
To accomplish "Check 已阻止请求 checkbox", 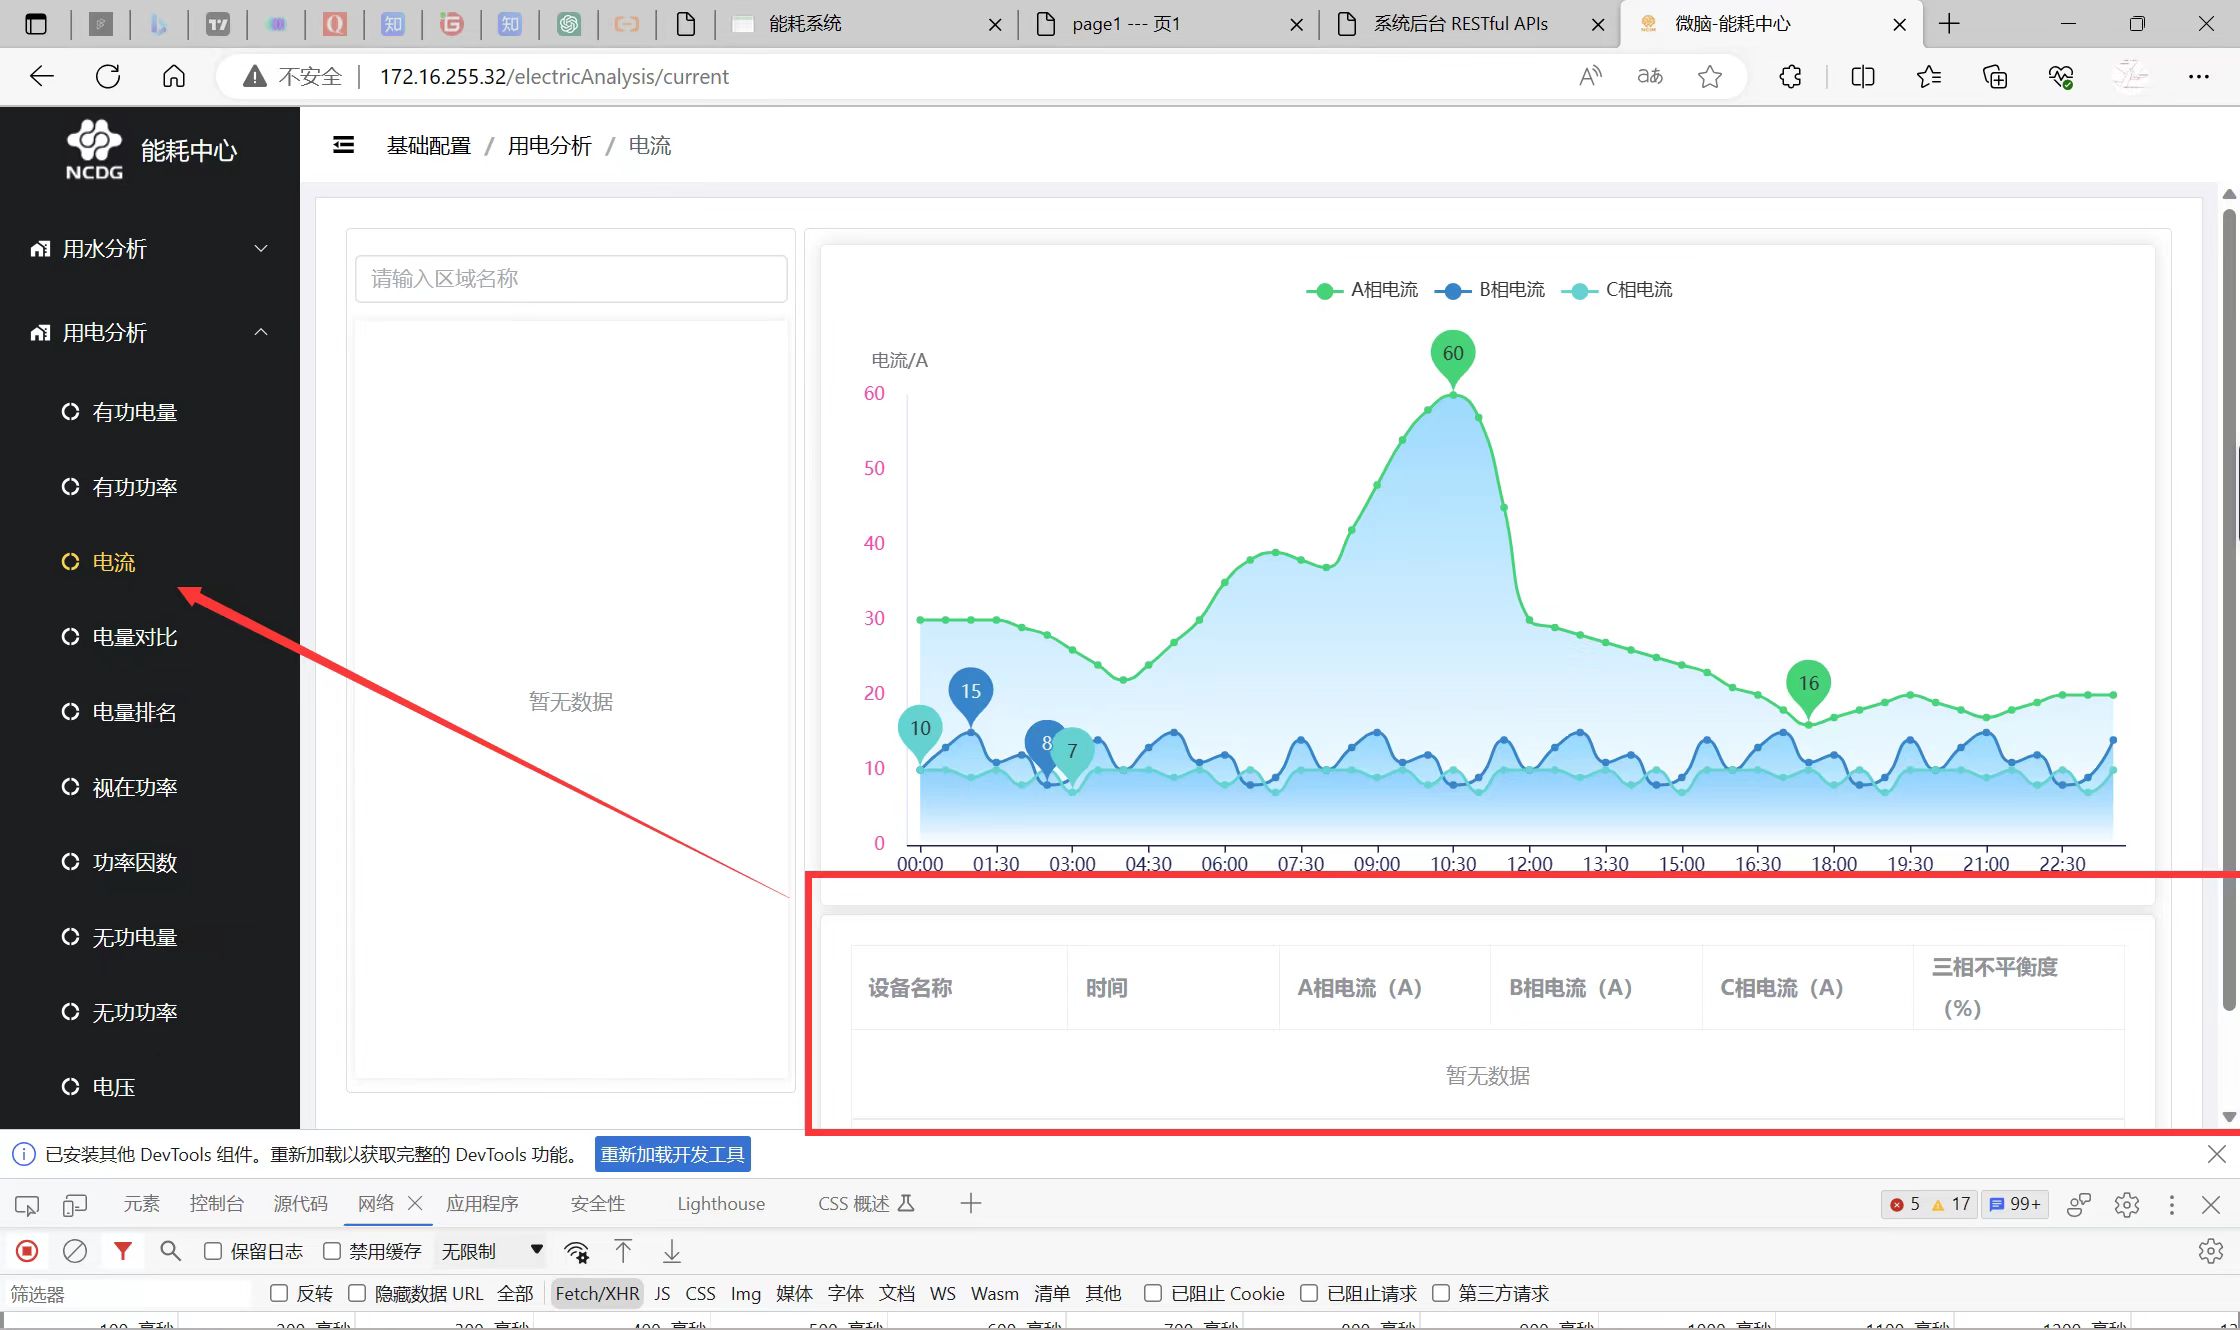I will coord(1309,1293).
